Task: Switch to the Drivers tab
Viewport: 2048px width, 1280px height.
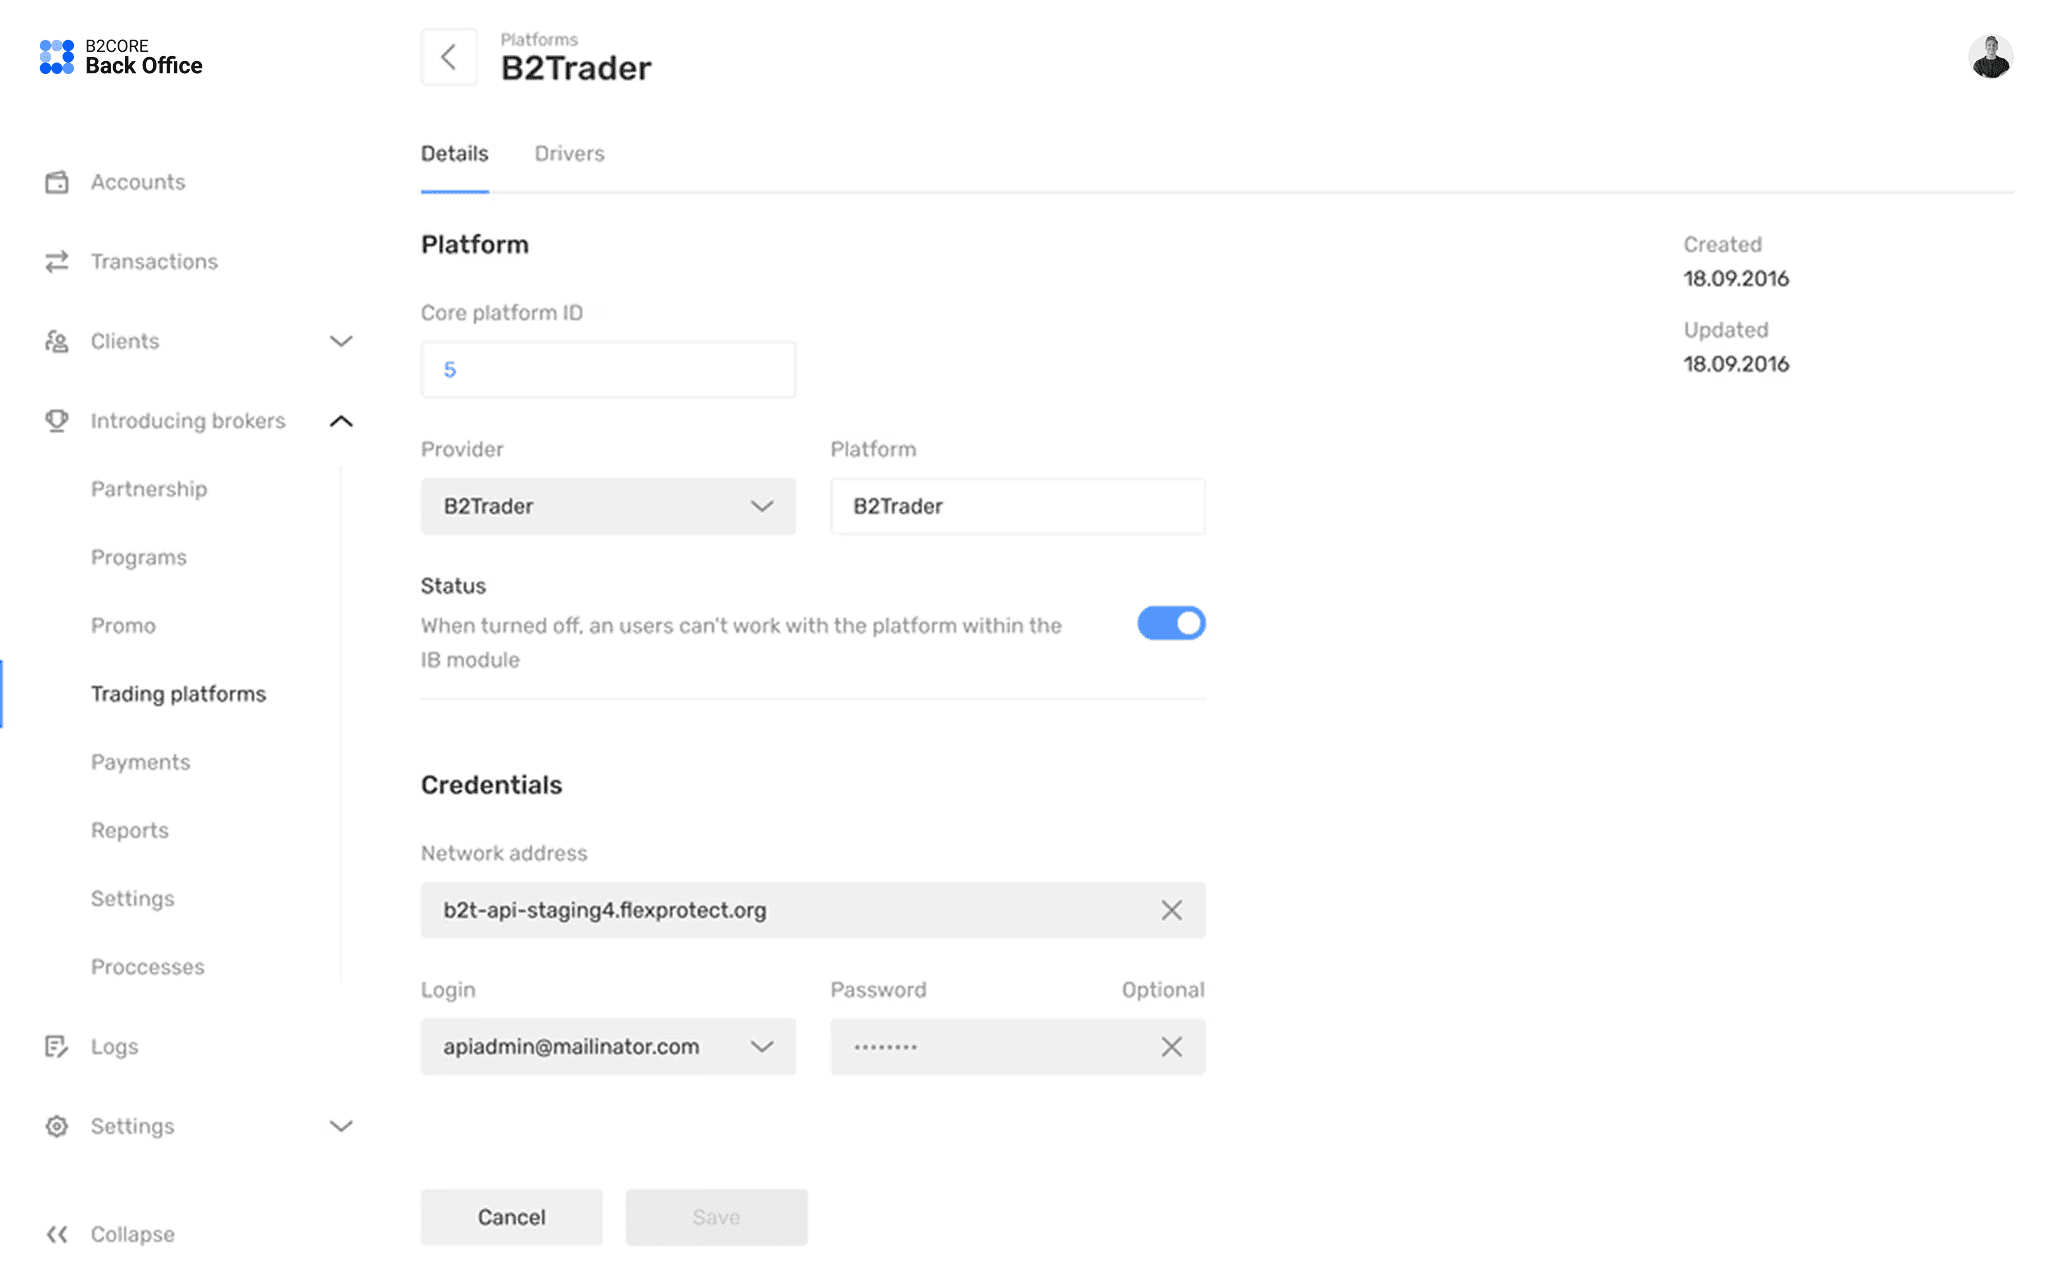Action: click(569, 153)
